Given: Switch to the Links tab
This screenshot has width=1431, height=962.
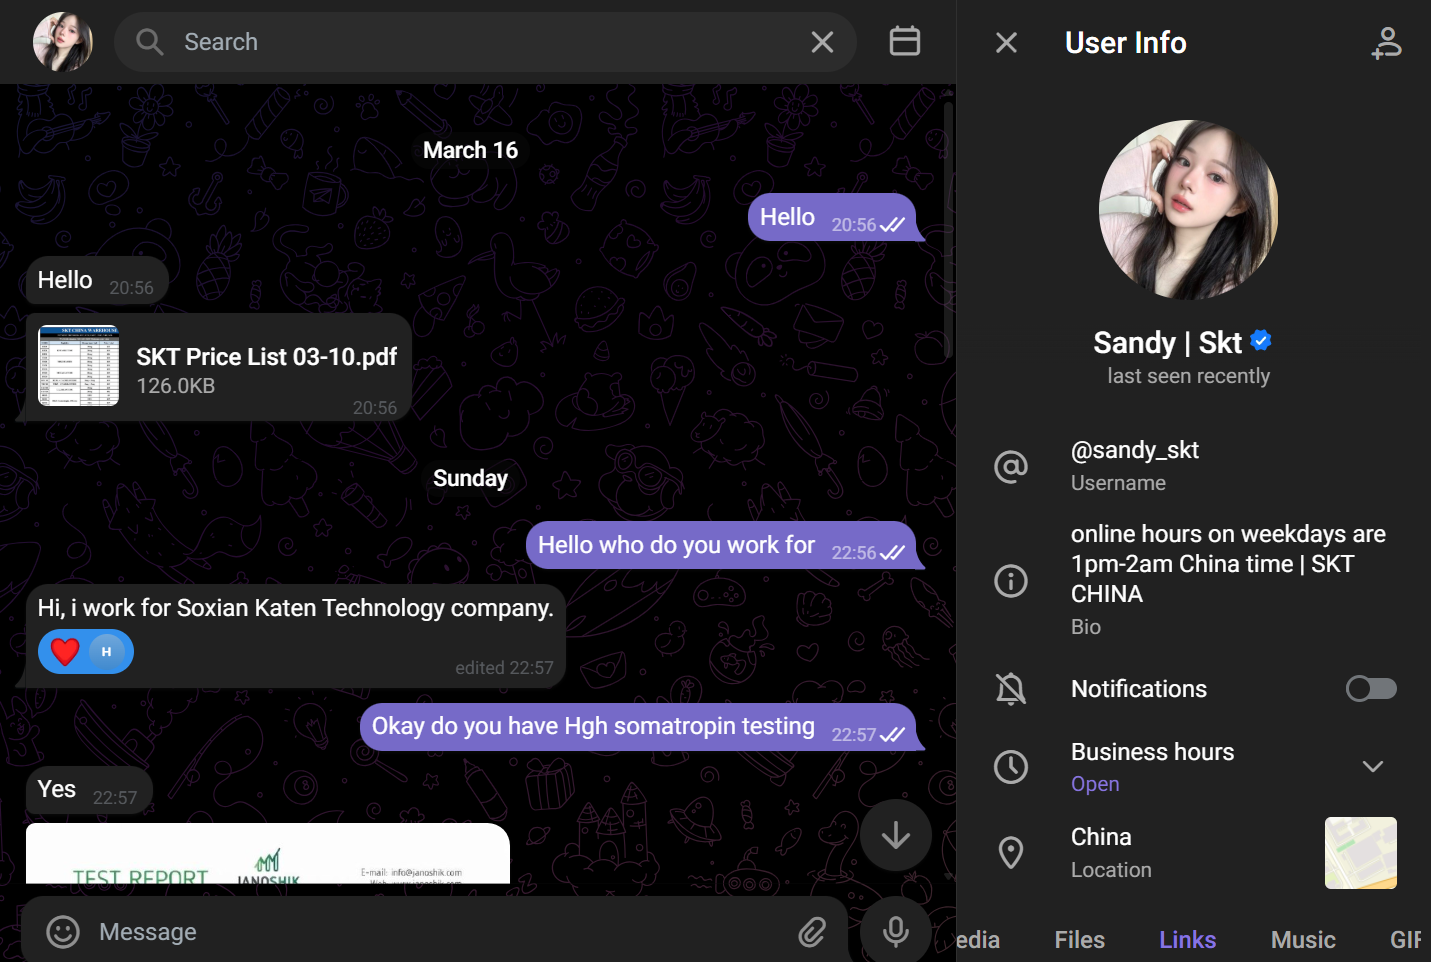Looking at the screenshot, I should point(1187,940).
